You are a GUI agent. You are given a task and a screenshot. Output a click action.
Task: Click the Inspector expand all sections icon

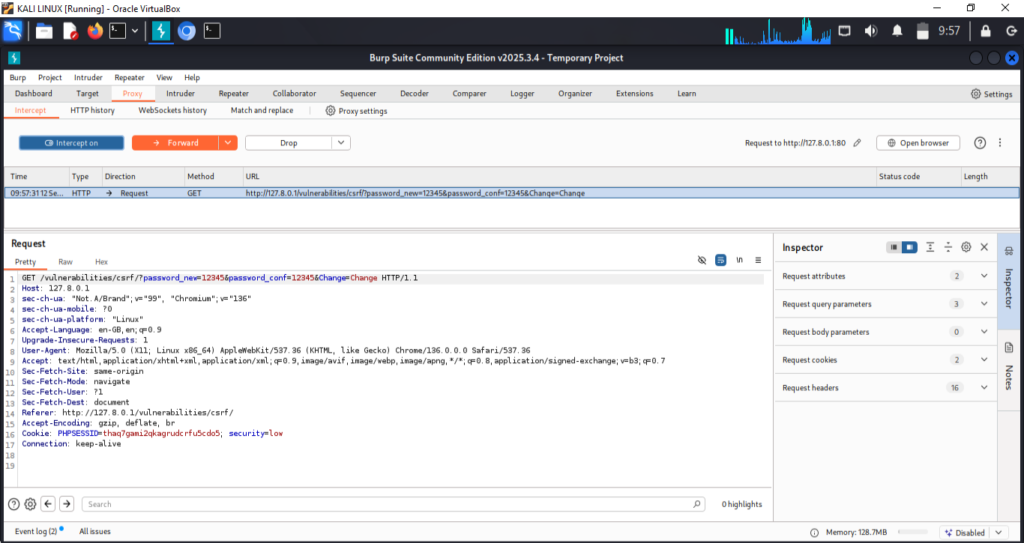(930, 247)
